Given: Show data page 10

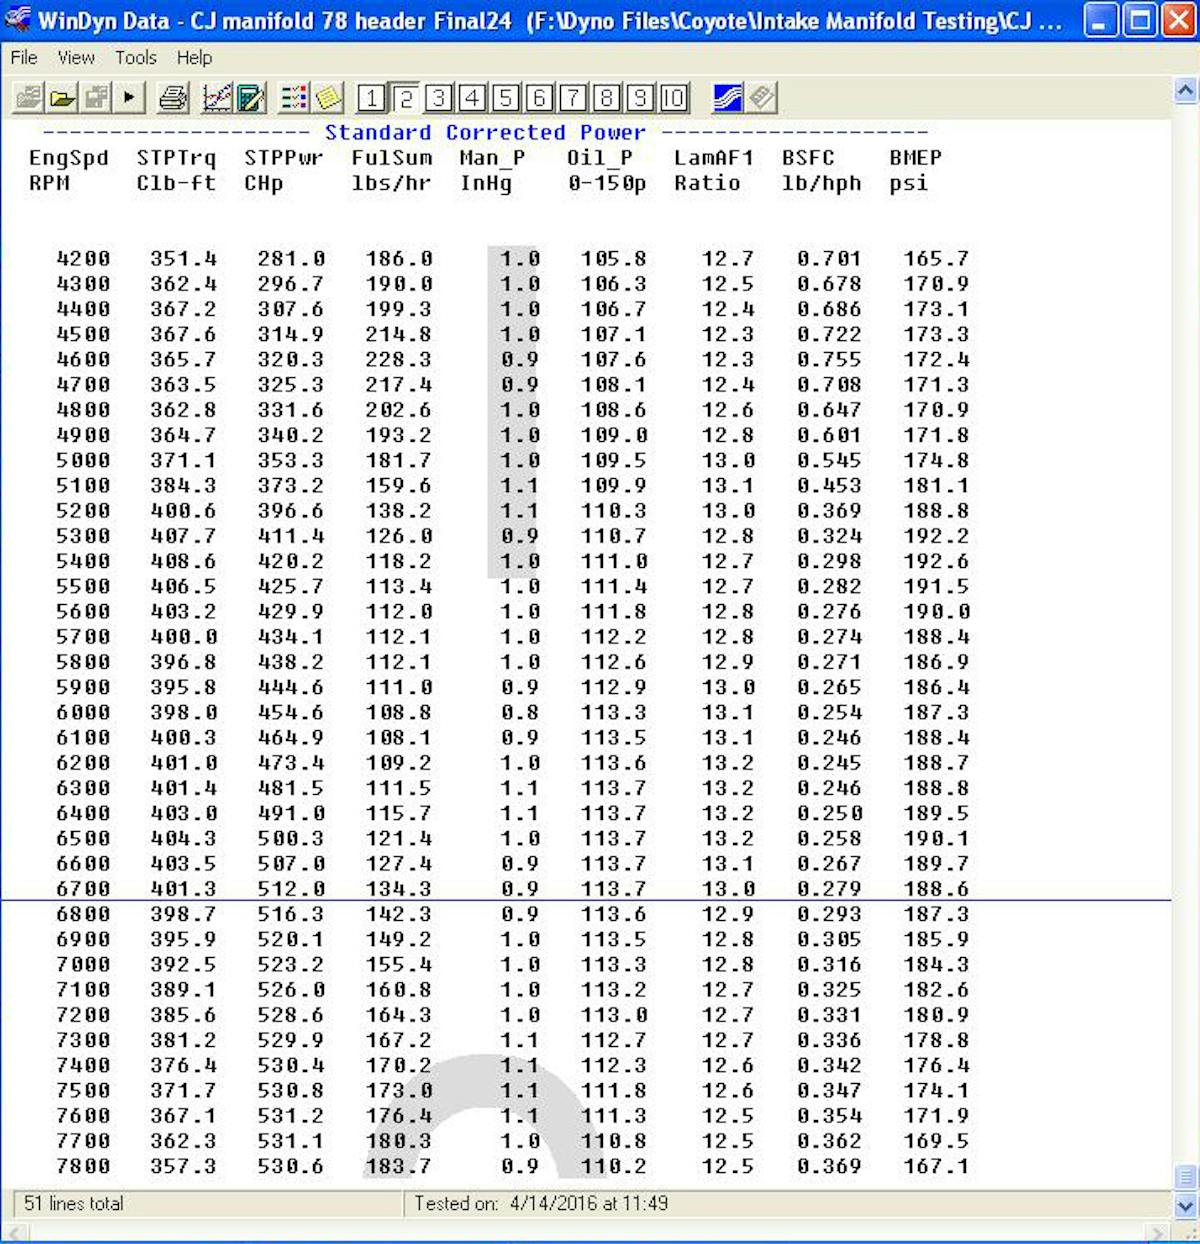Looking at the screenshot, I should (x=674, y=97).
